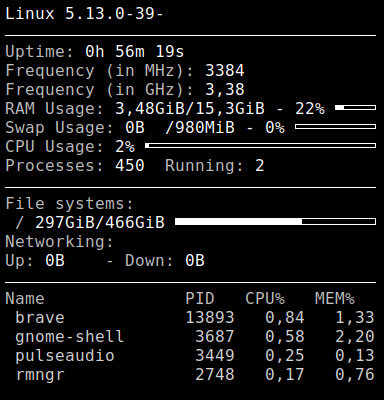Click the Swap usage progress bar
The width and height of the screenshot is (384, 400).
335,127
